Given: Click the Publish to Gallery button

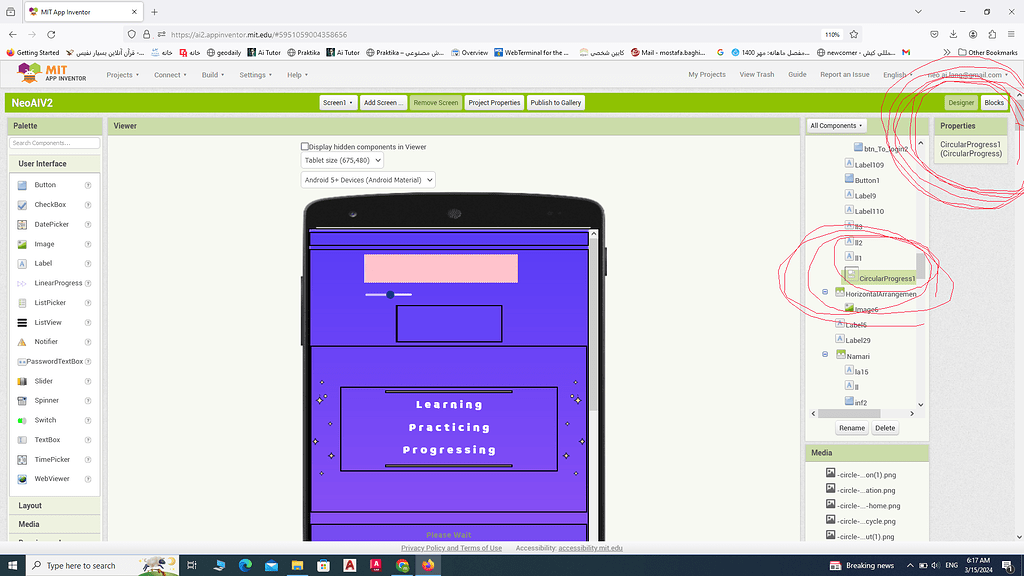Looking at the screenshot, I should point(555,102).
